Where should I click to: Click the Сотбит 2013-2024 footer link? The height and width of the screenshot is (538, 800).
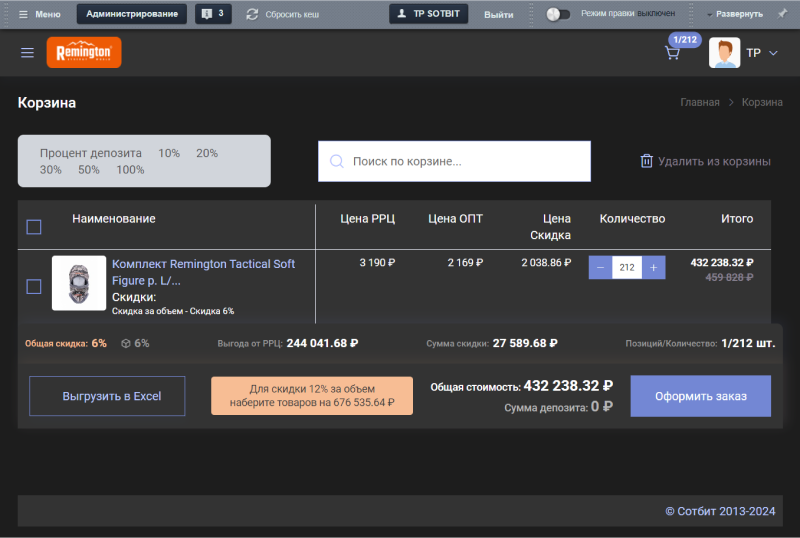pyautogui.click(x=720, y=511)
